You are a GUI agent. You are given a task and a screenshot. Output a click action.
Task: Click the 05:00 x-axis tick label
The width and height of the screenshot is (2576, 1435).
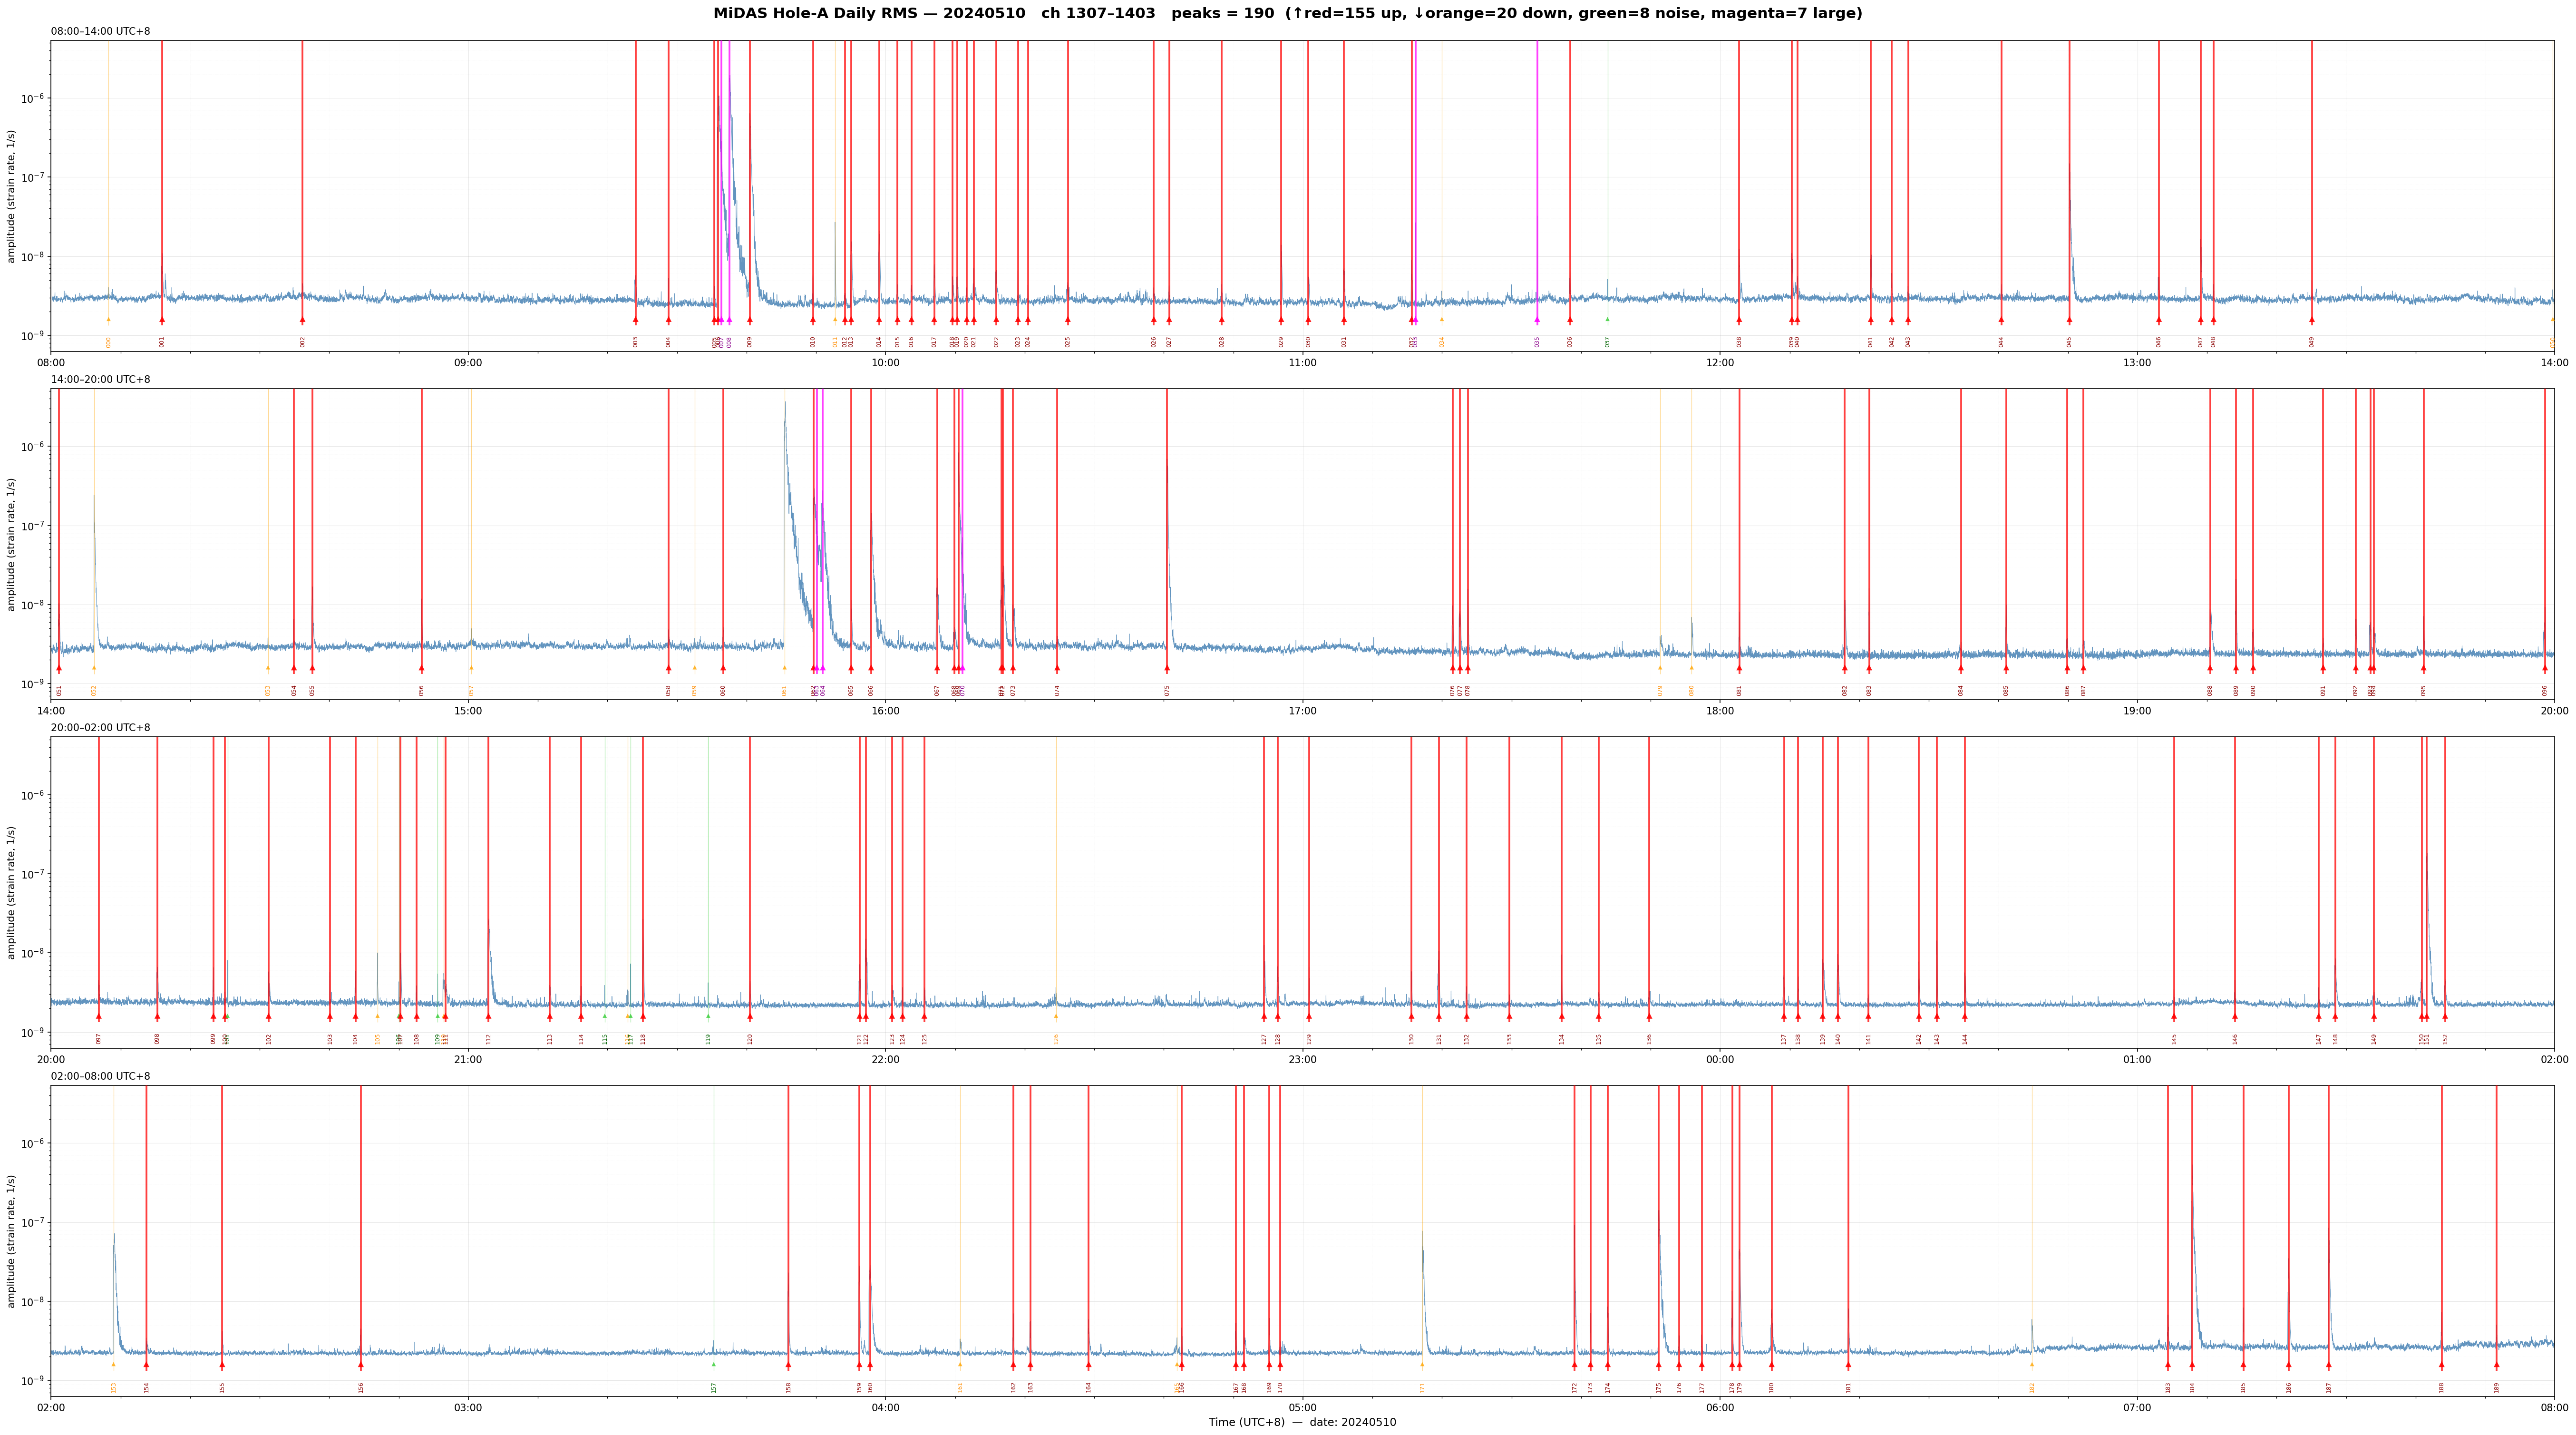click(1302, 1408)
